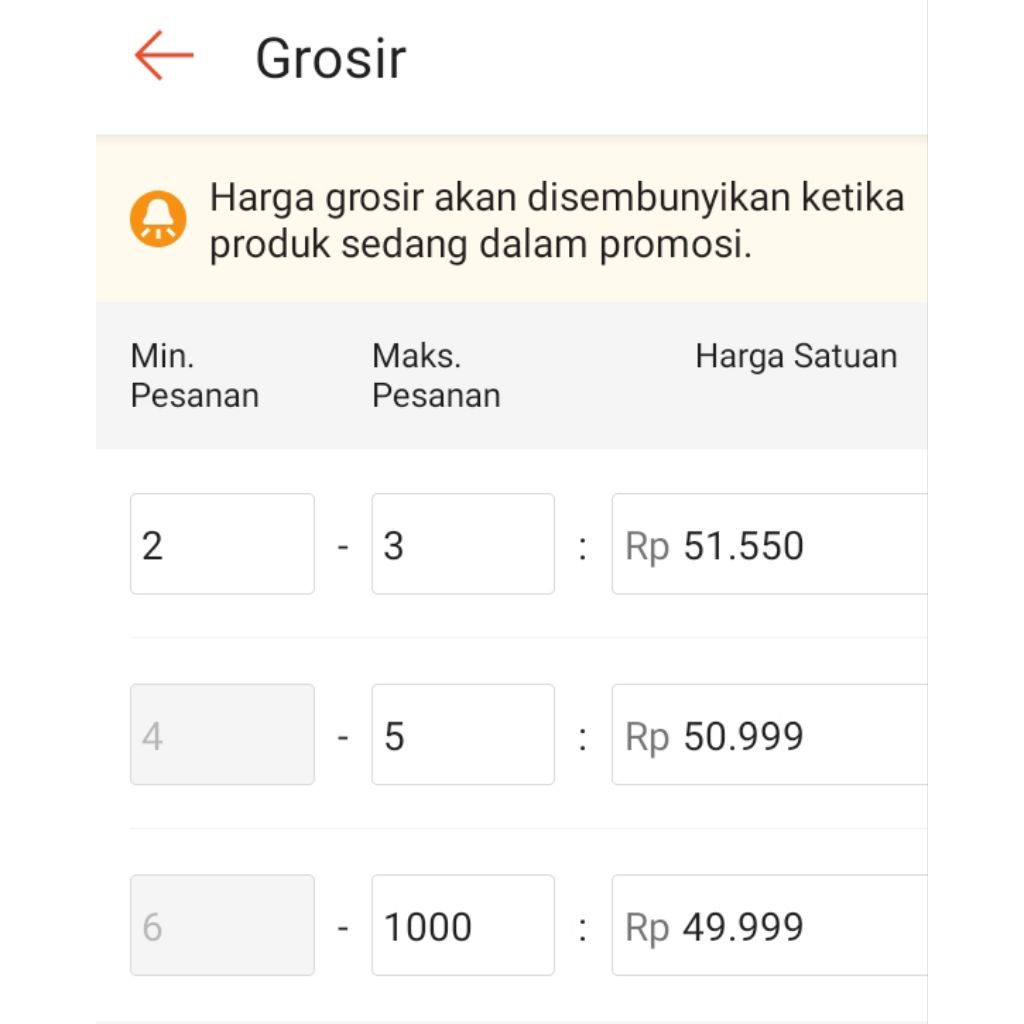The height and width of the screenshot is (1024, 1024).
Task: Click the greyed-out minimum field showing 4
Action: tap(222, 735)
